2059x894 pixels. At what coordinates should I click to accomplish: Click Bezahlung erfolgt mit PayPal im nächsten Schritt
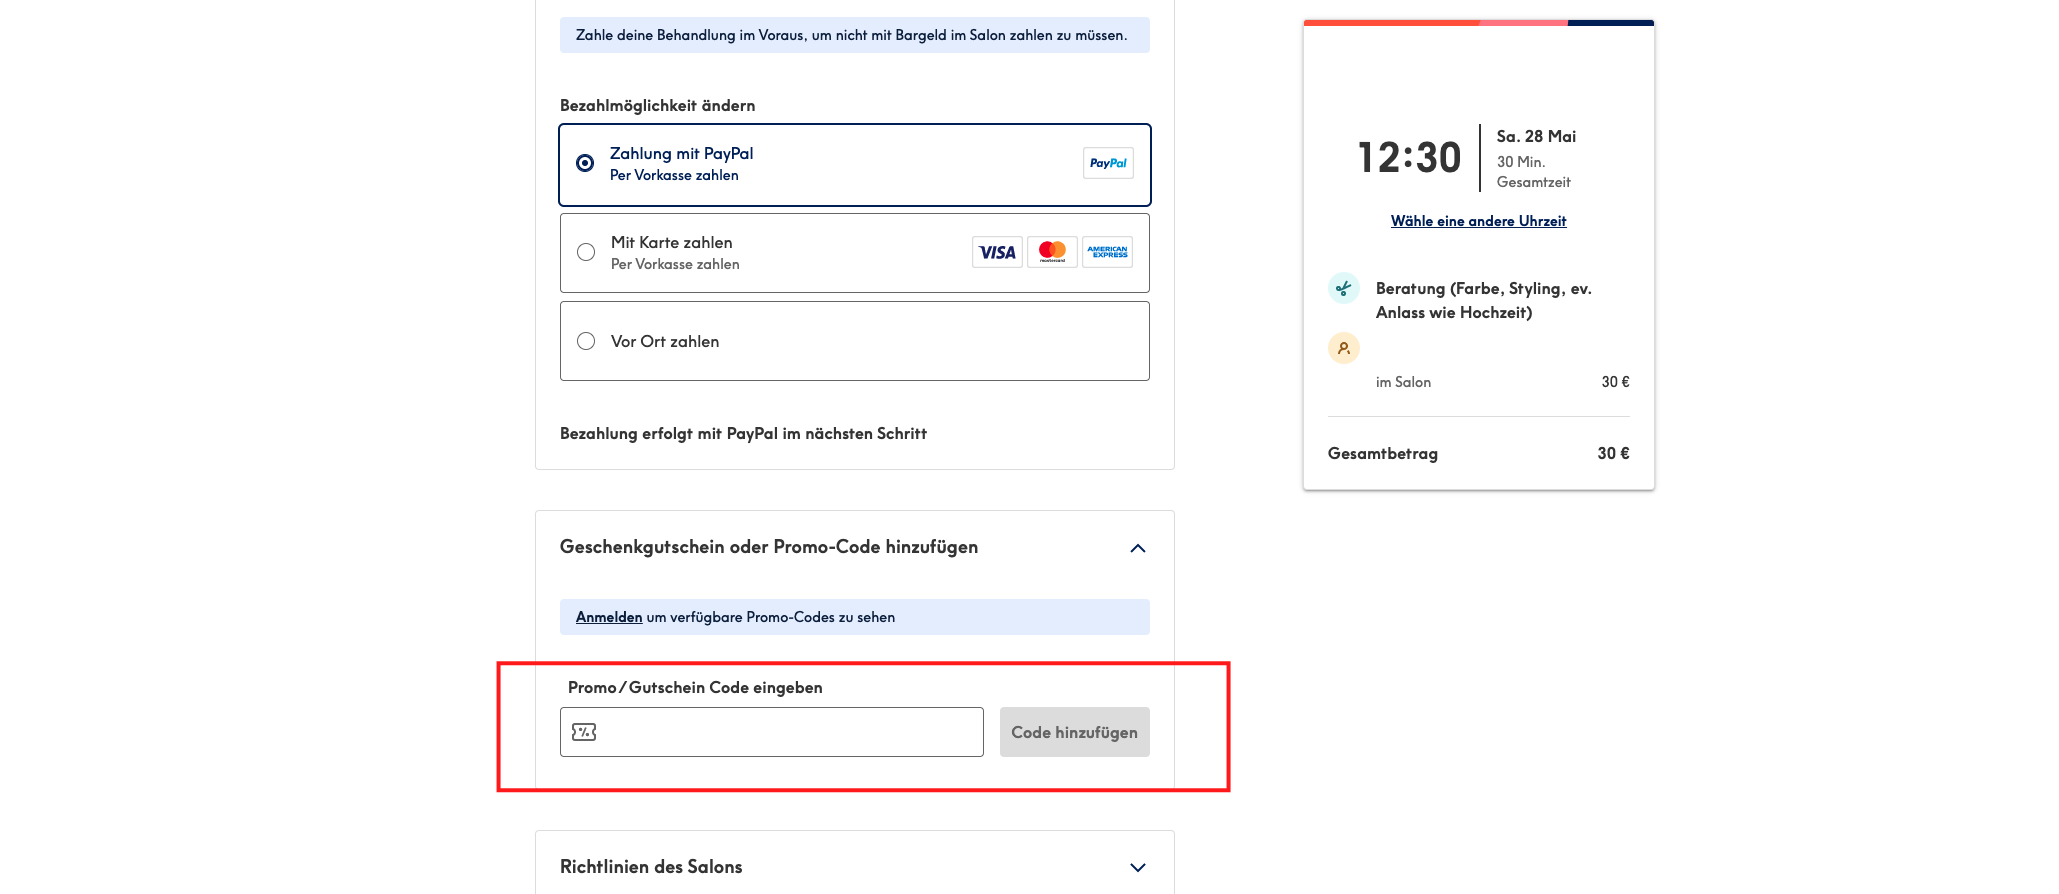pyautogui.click(x=743, y=433)
